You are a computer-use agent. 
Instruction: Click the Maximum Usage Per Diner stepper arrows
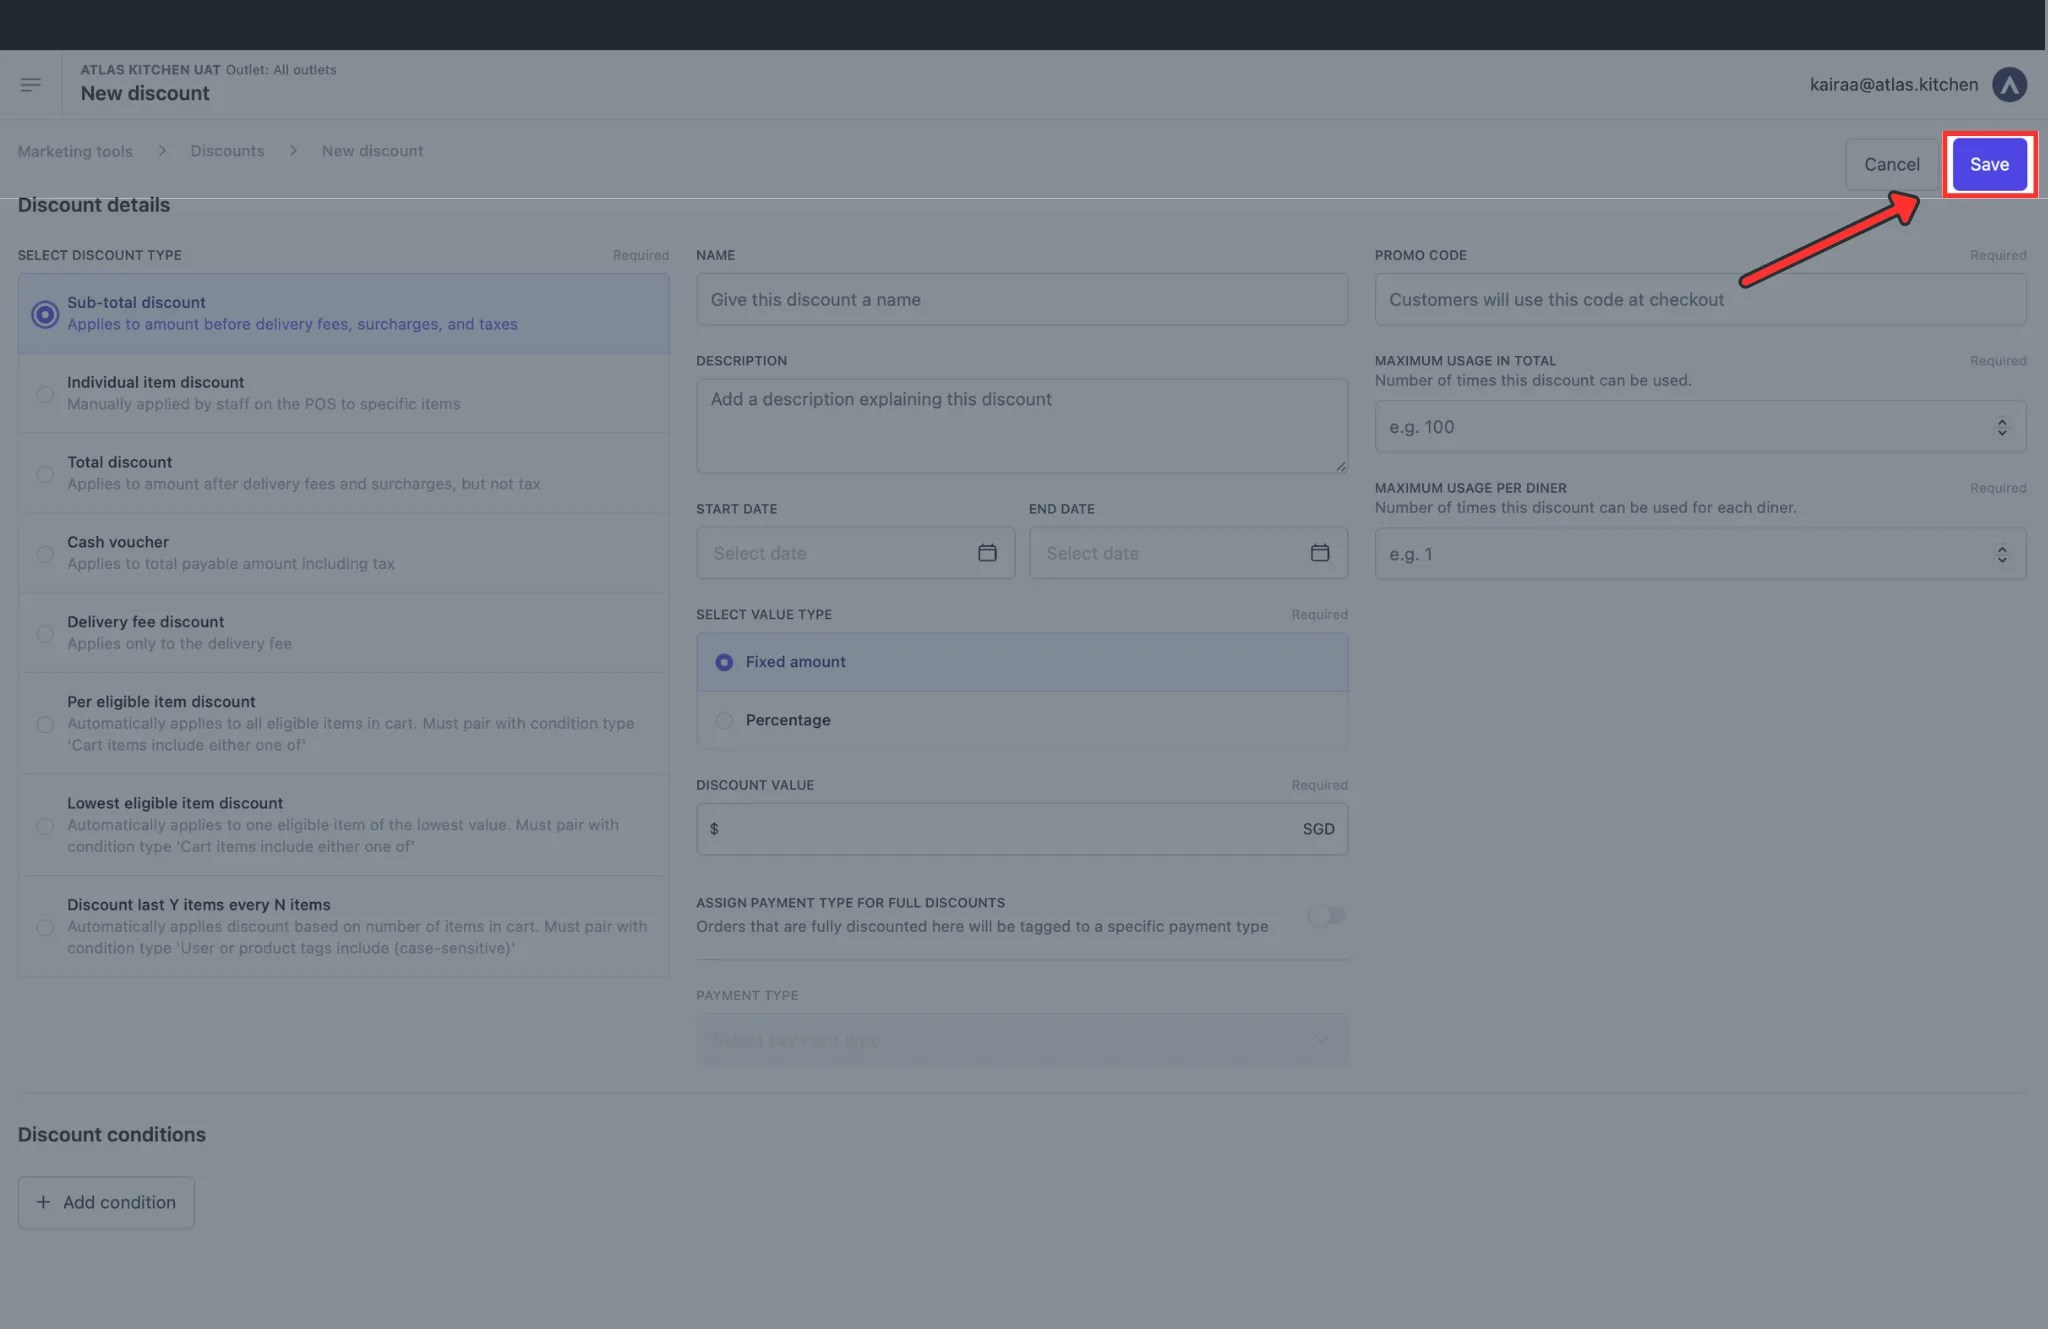pos(2001,554)
